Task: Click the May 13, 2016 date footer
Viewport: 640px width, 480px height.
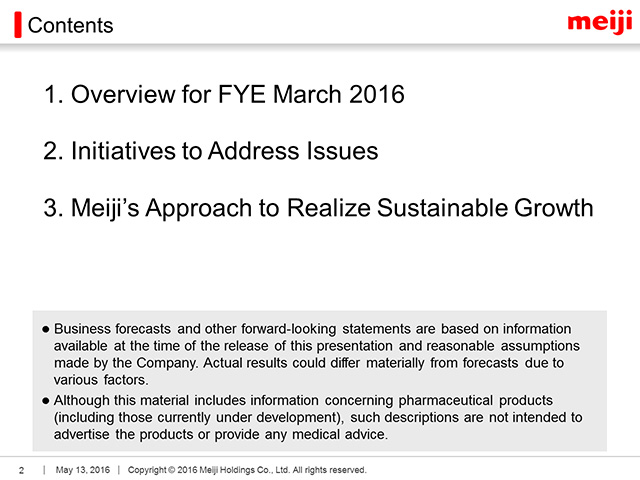Action: 83,470
